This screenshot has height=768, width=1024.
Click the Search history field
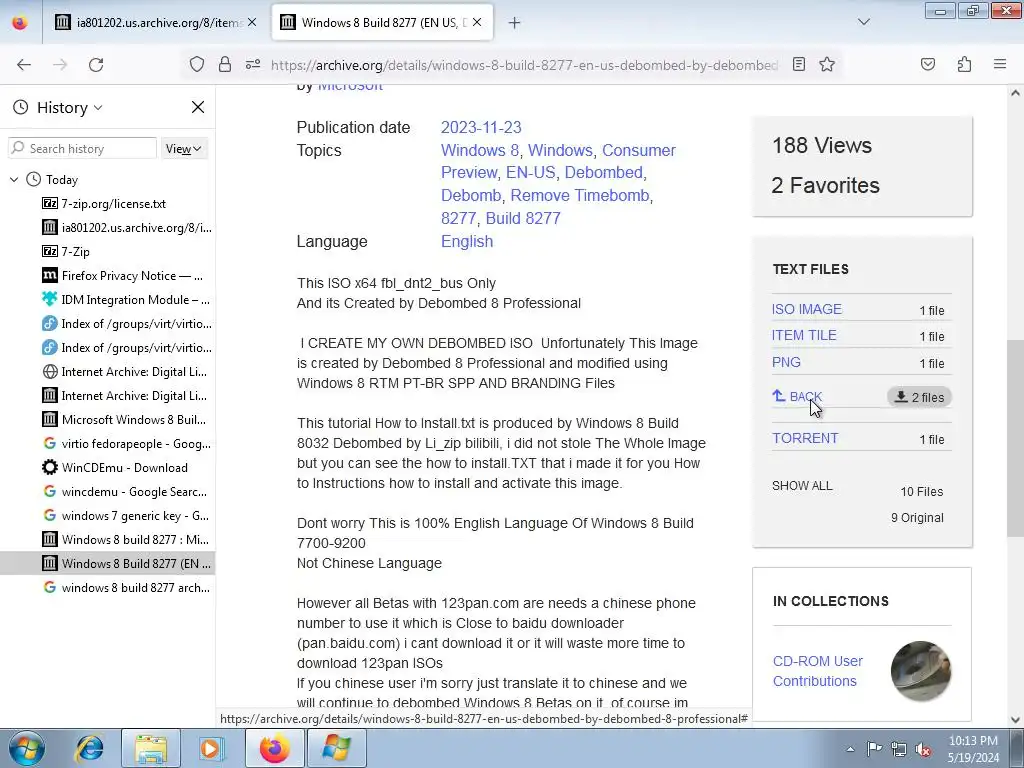pyautogui.click(x=83, y=148)
